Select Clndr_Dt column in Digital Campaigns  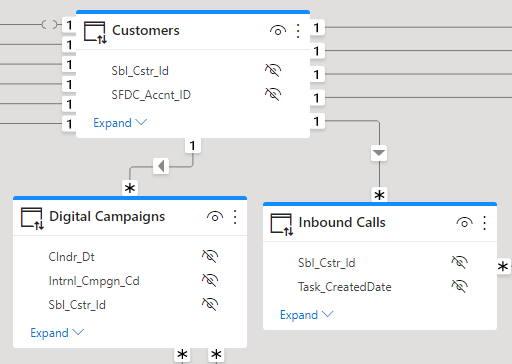[71, 257]
